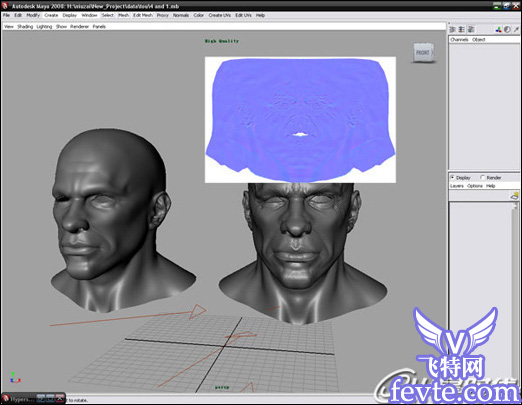Open the Help menu in layer editor

click(x=490, y=186)
